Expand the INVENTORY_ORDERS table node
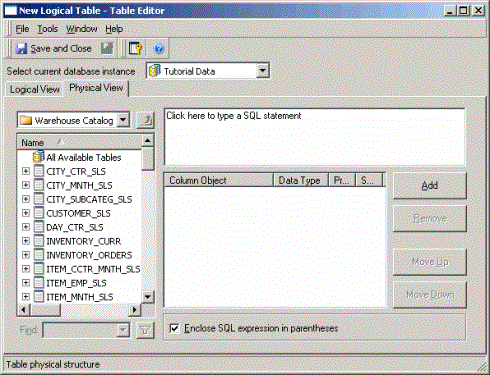Screen dimensions: 490x375 [x=26, y=255]
